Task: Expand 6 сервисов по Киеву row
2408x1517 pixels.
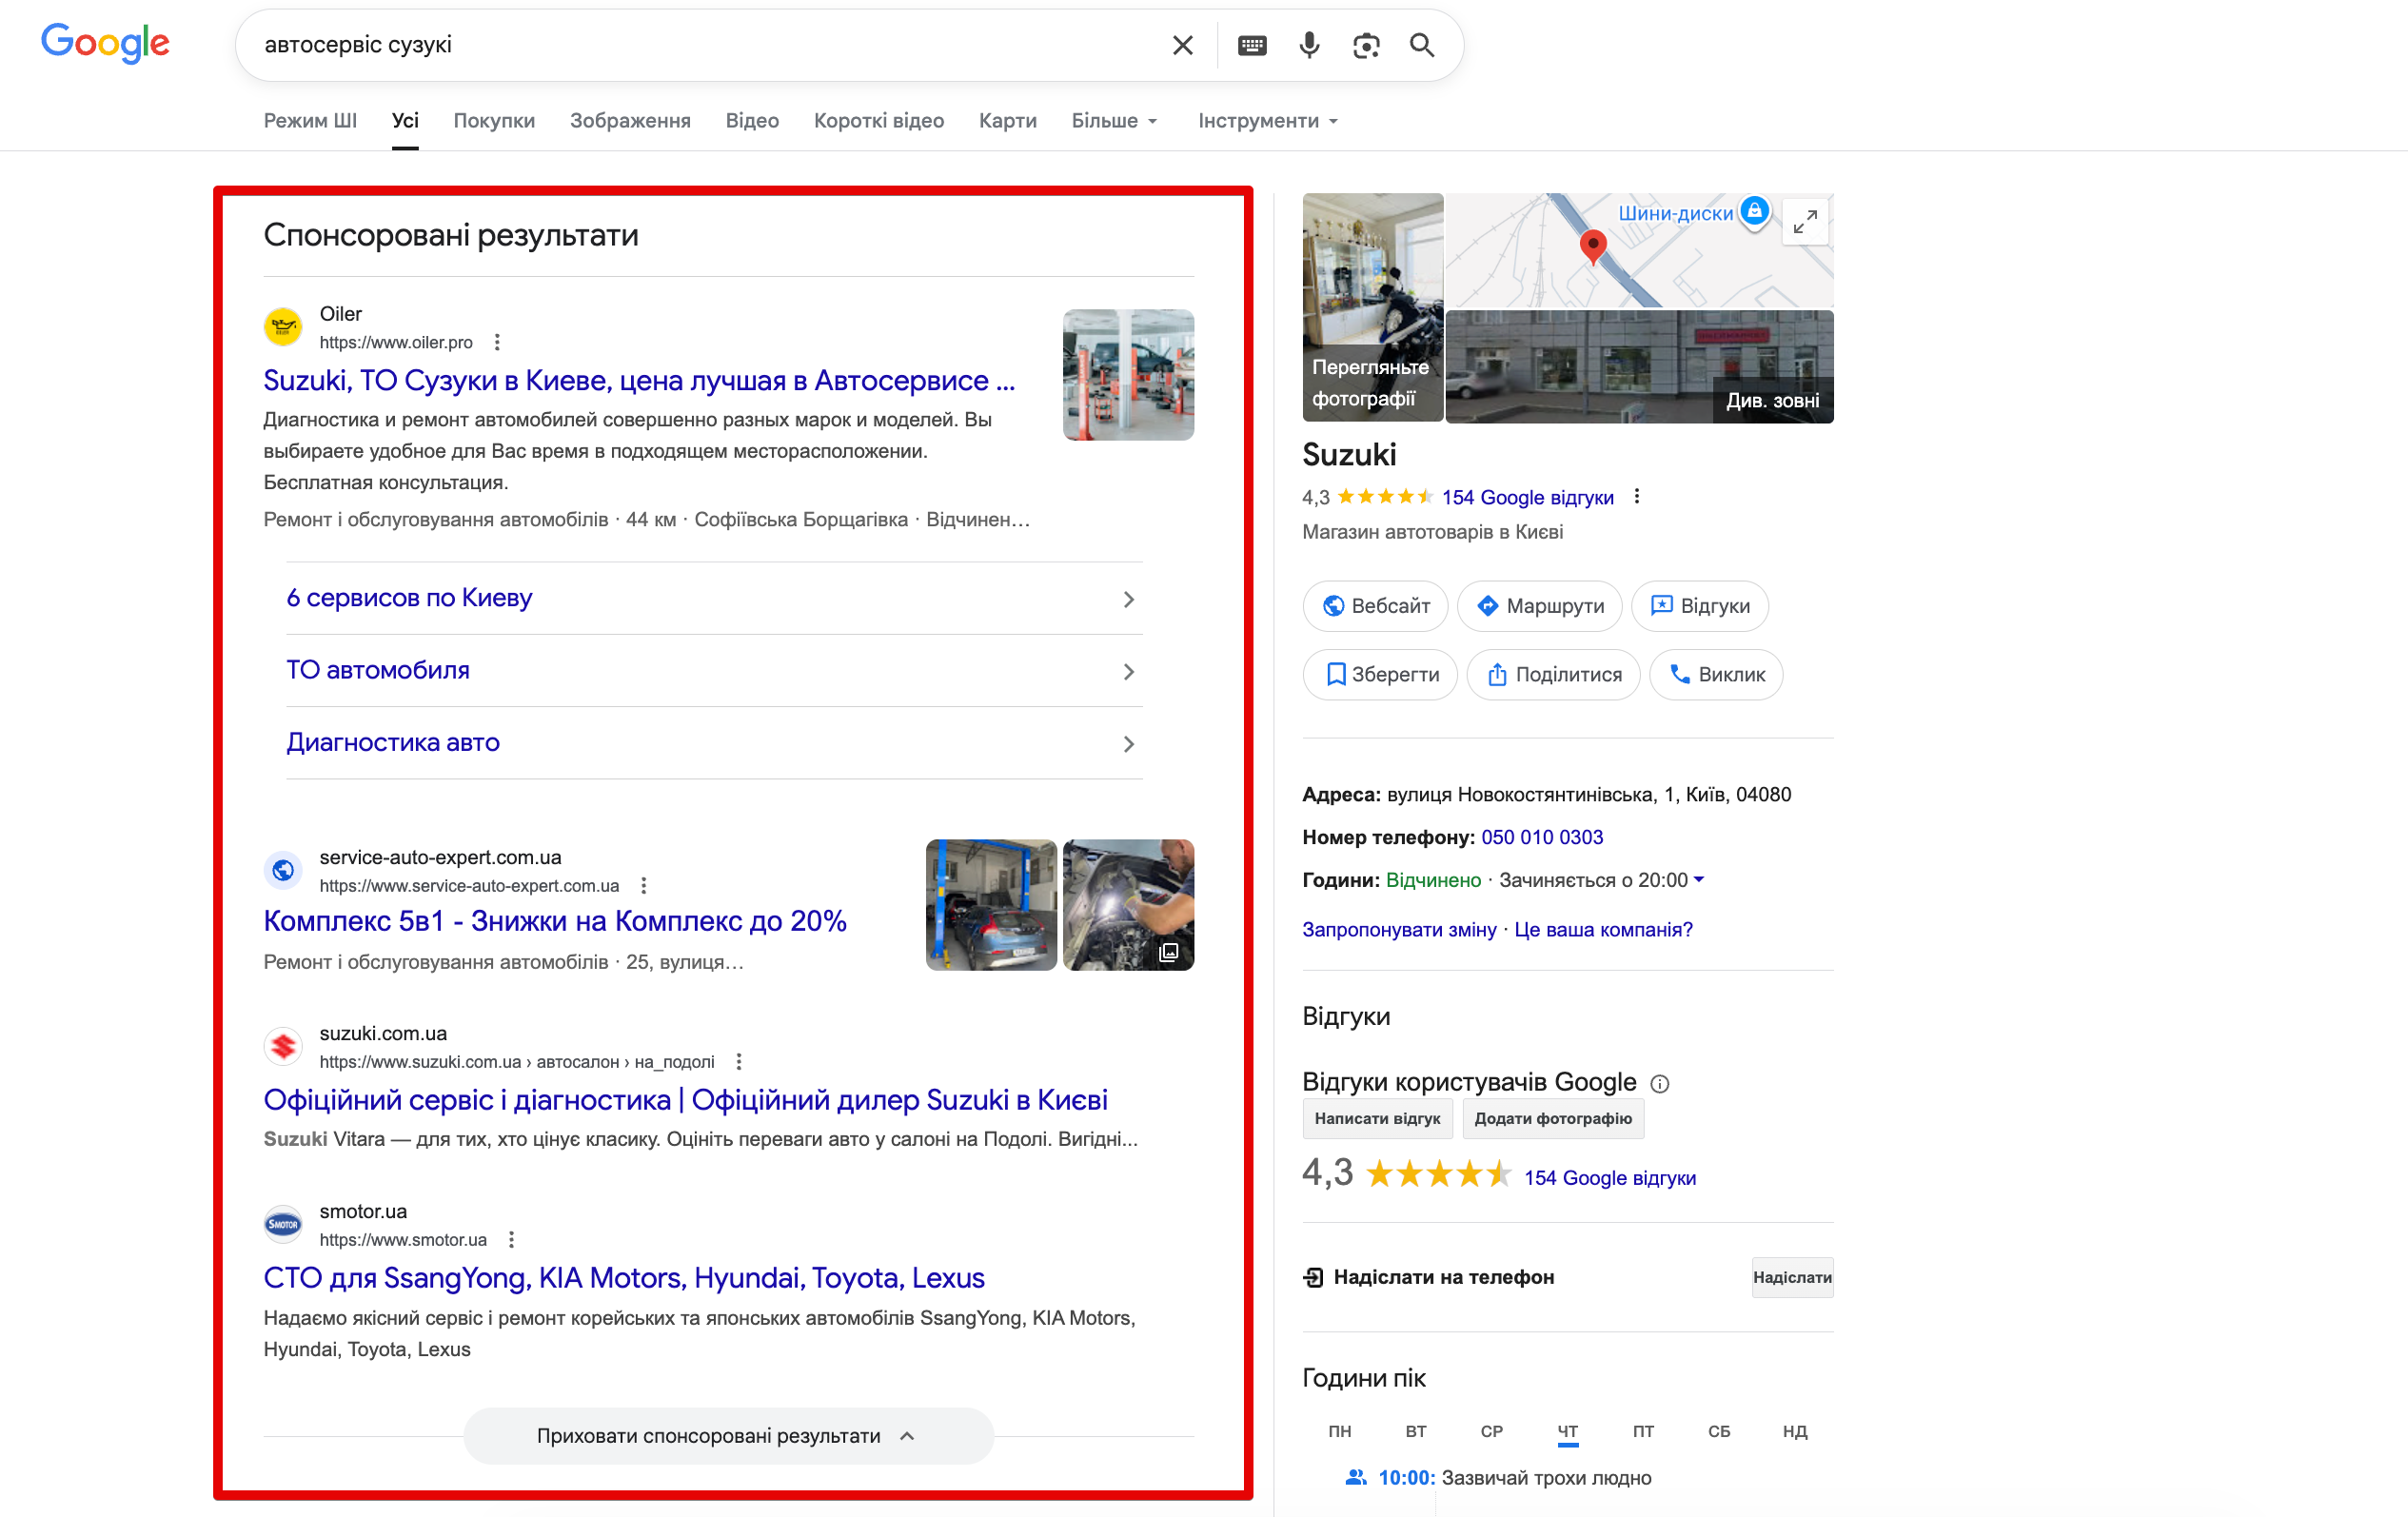Action: 714,598
